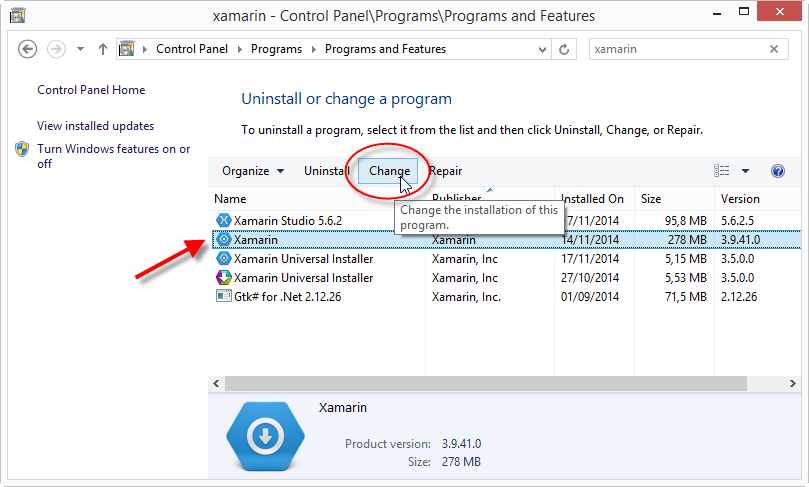The width and height of the screenshot is (809, 487).
Task: Select Programs and Features breadcrumb
Action: (385, 49)
